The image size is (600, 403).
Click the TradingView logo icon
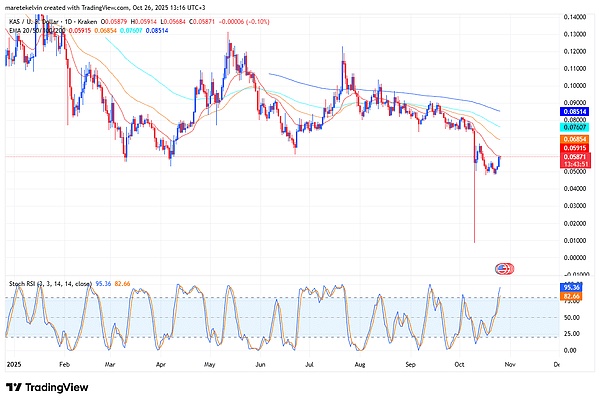[x=15, y=386]
